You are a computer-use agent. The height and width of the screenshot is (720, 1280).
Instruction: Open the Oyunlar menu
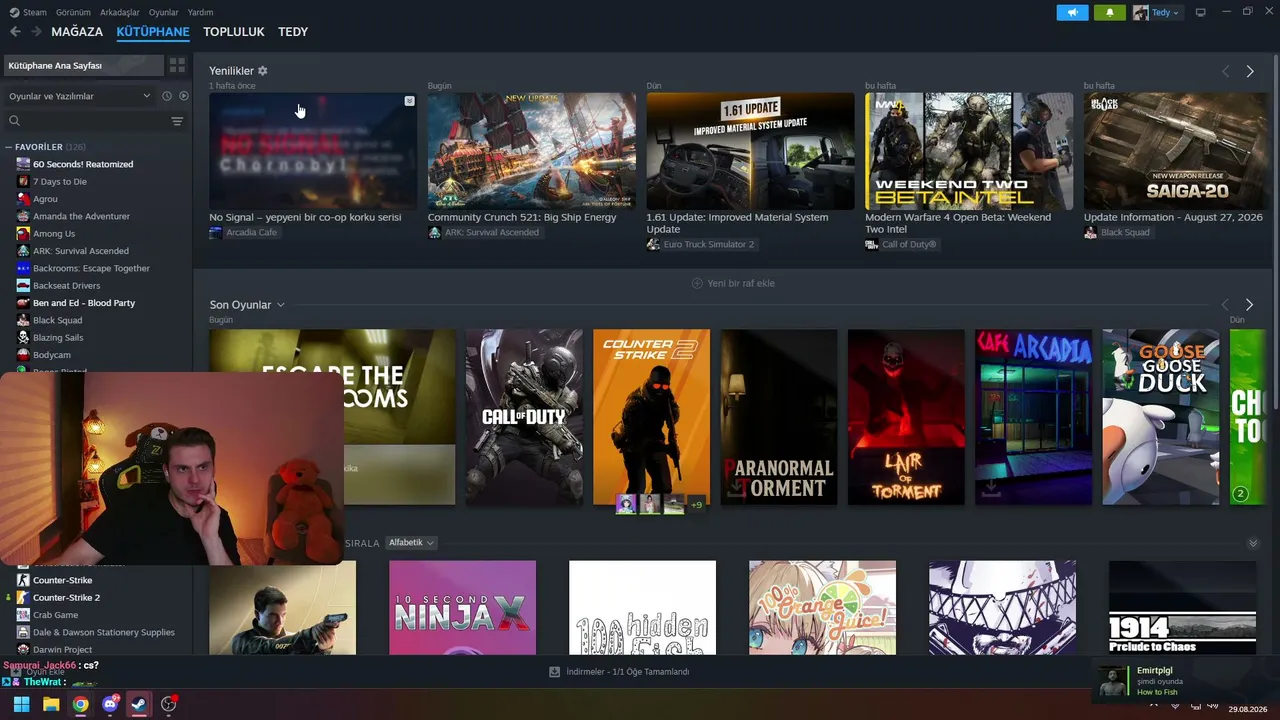click(x=164, y=12)
